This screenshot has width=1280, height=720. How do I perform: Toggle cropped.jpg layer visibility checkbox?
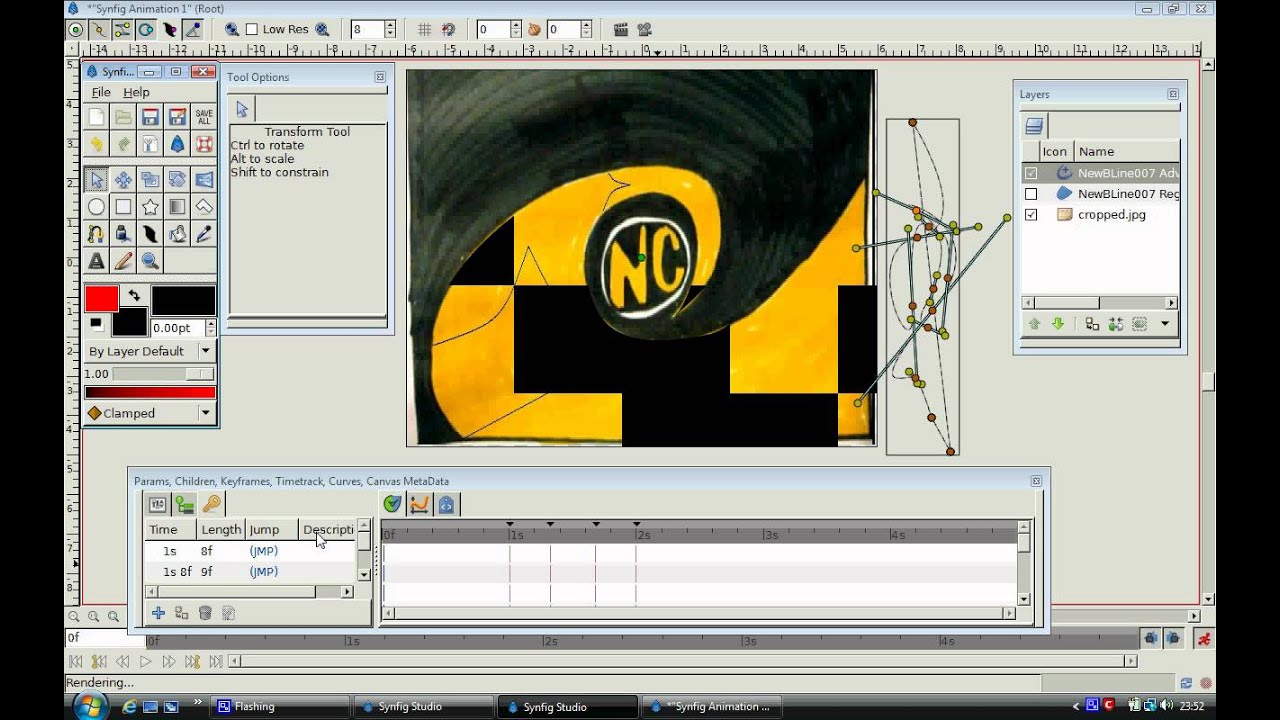click(1031, 215)
